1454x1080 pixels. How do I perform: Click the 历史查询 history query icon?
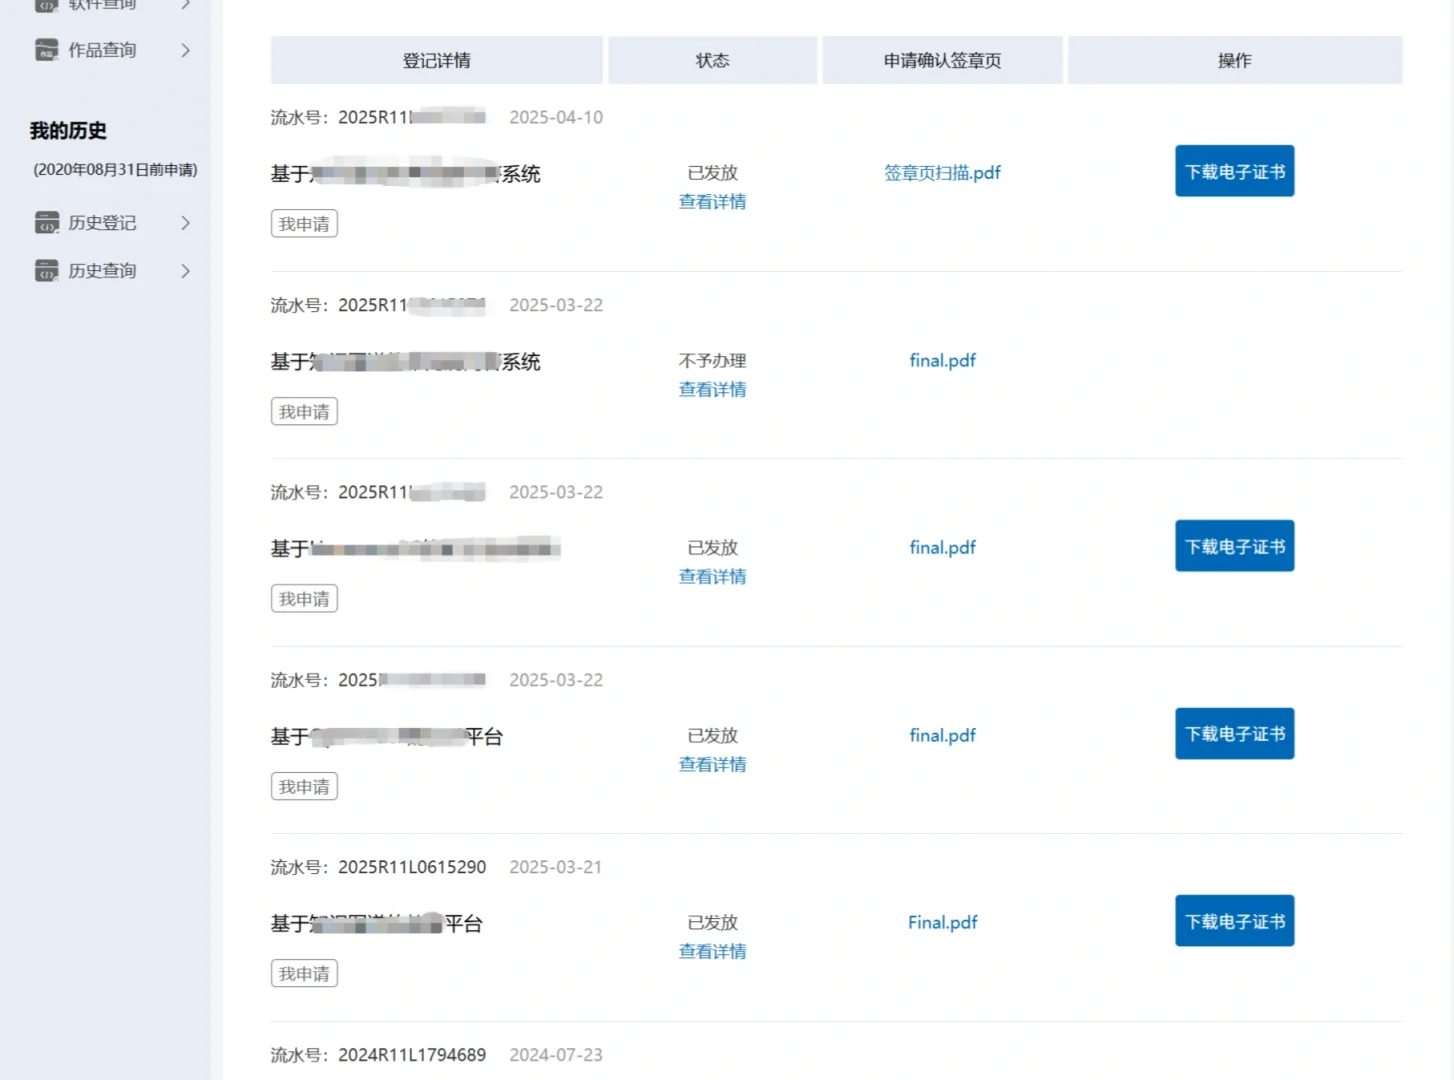click(46, 270)
